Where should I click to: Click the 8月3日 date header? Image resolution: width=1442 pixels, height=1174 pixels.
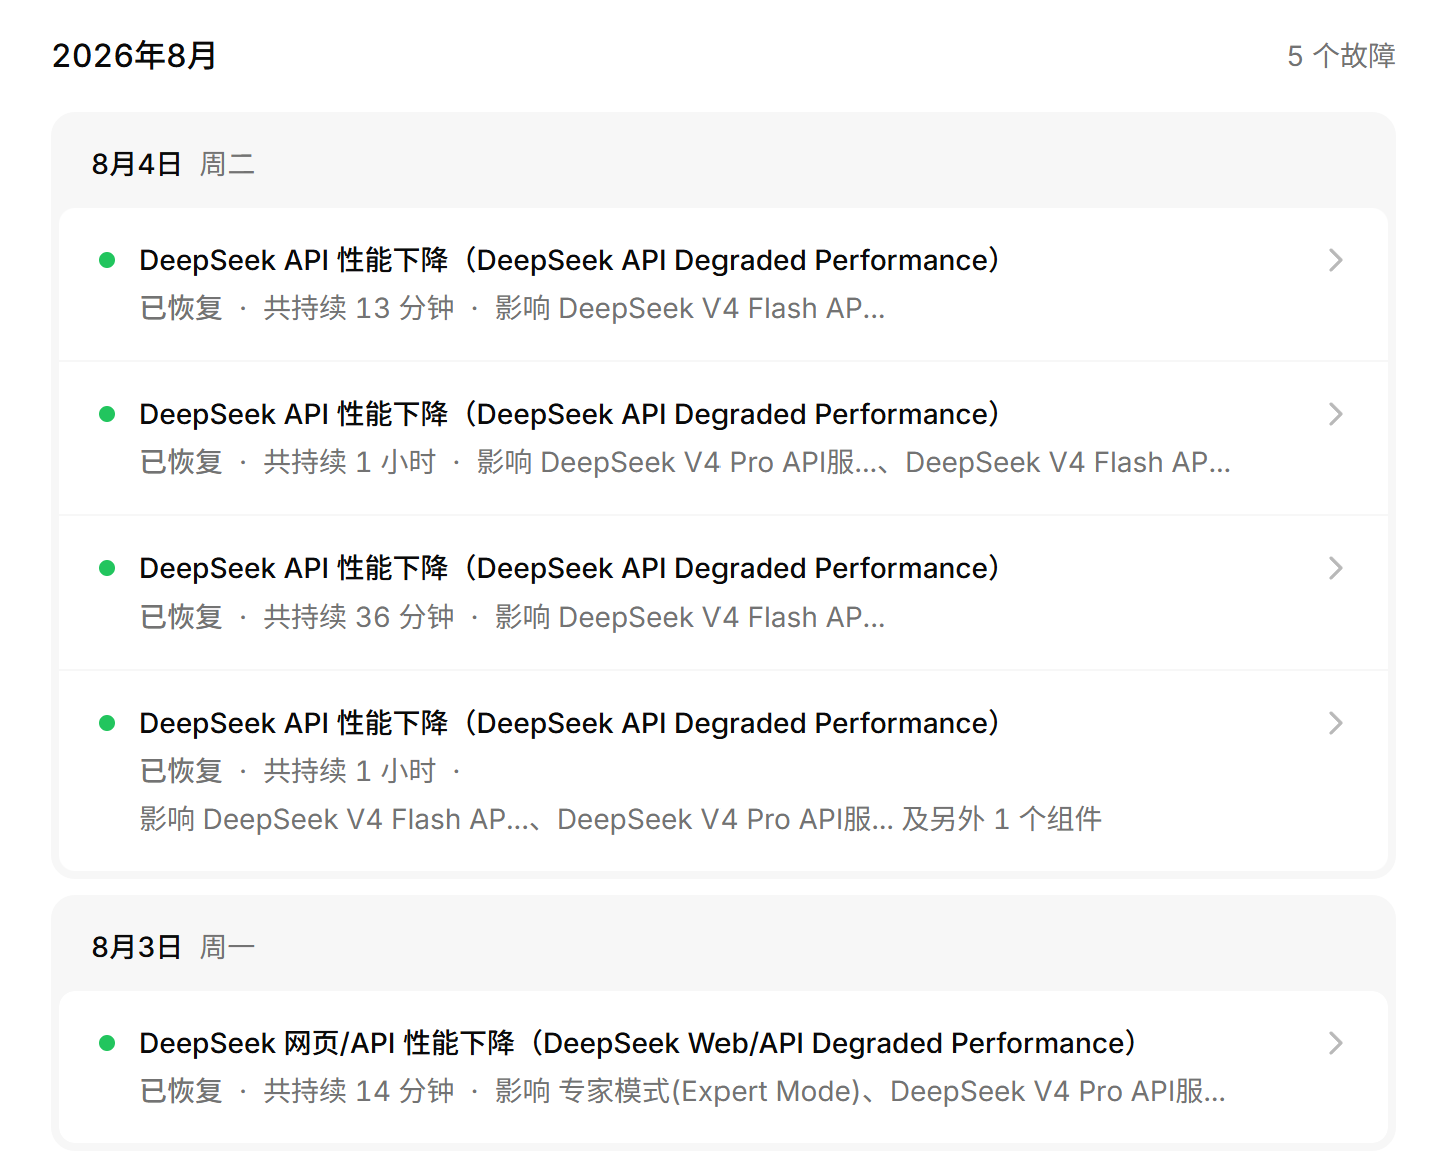click(x=136, y=947)
